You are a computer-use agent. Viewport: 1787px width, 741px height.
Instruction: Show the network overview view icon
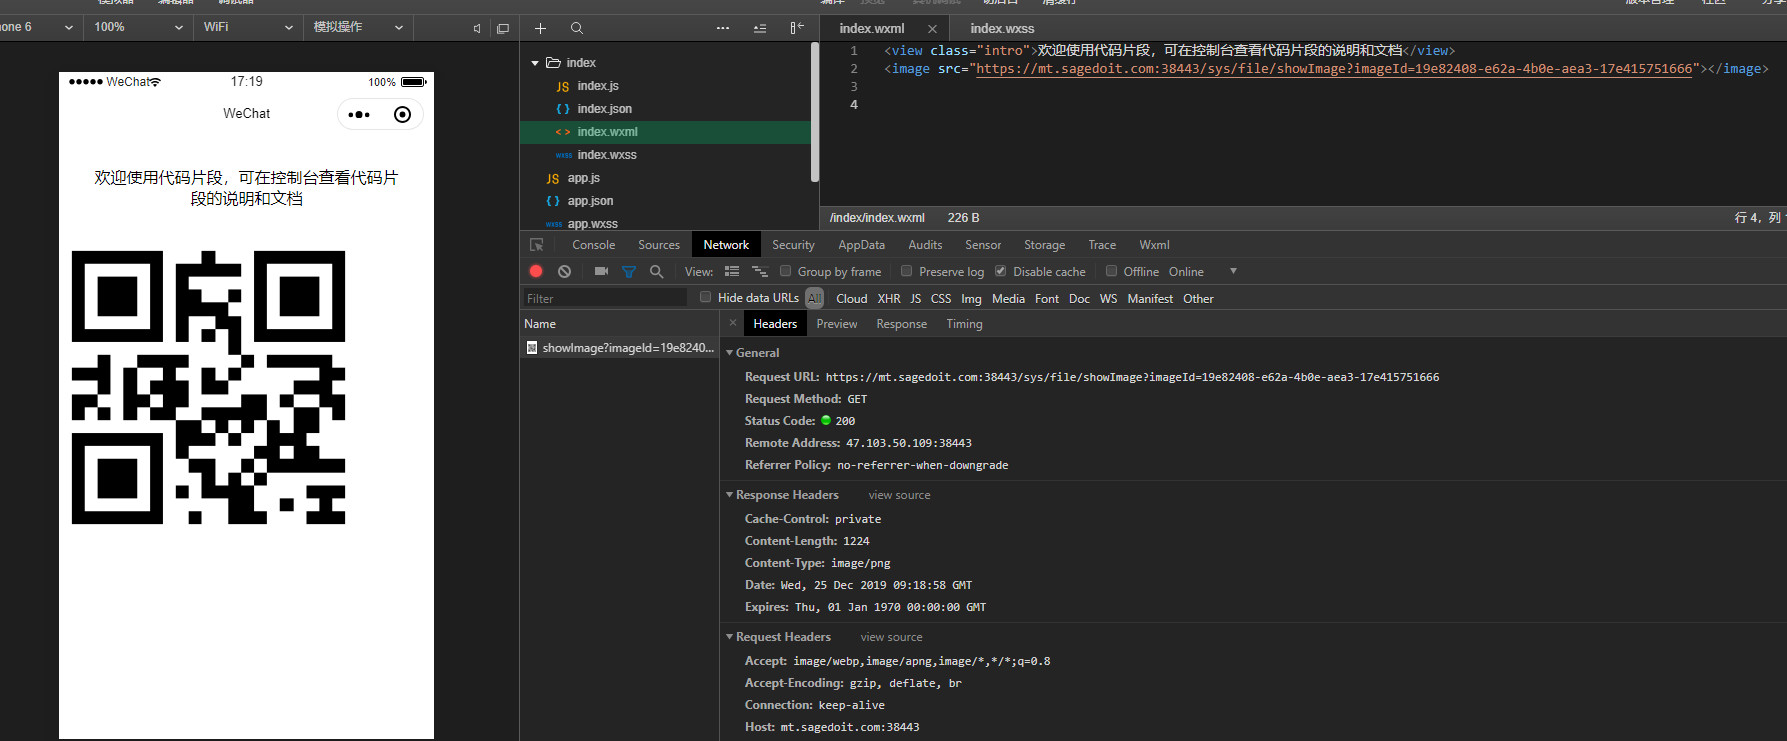760,271
